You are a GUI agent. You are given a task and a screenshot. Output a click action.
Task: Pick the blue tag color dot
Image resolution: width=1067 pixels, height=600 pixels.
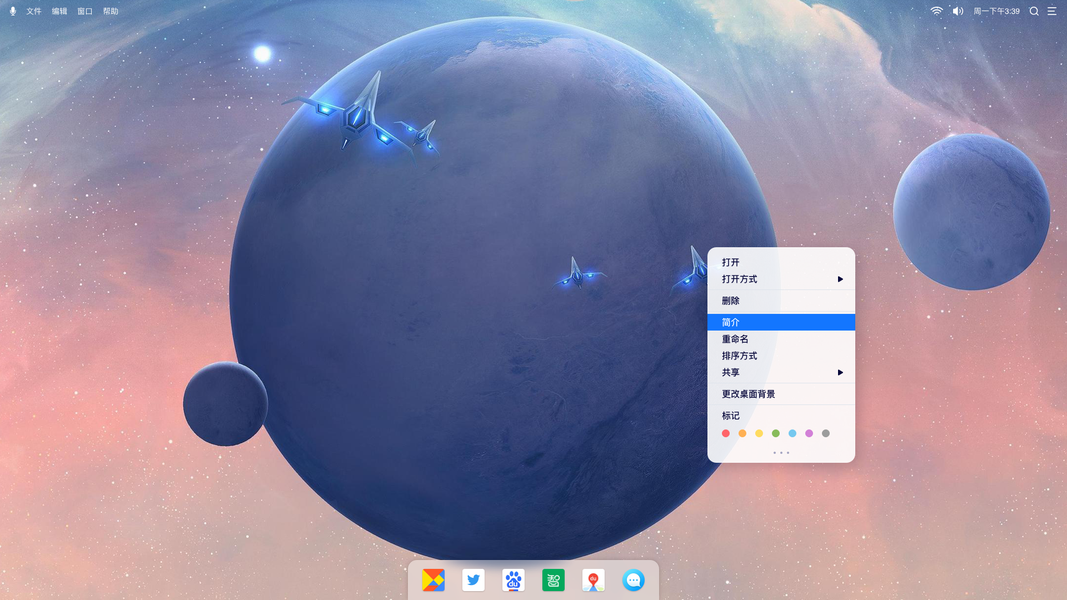pos(792,433)
